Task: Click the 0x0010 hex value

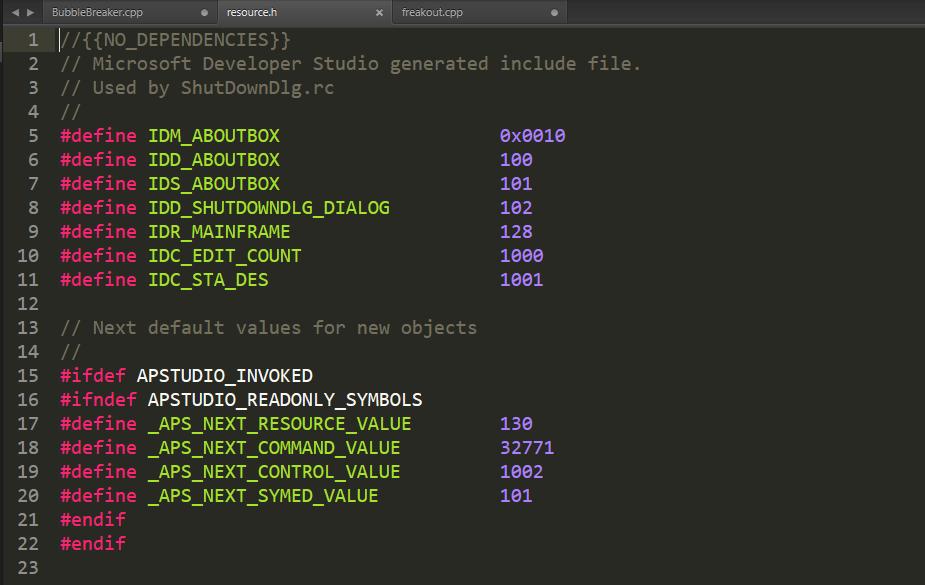Action: point(533,136)
